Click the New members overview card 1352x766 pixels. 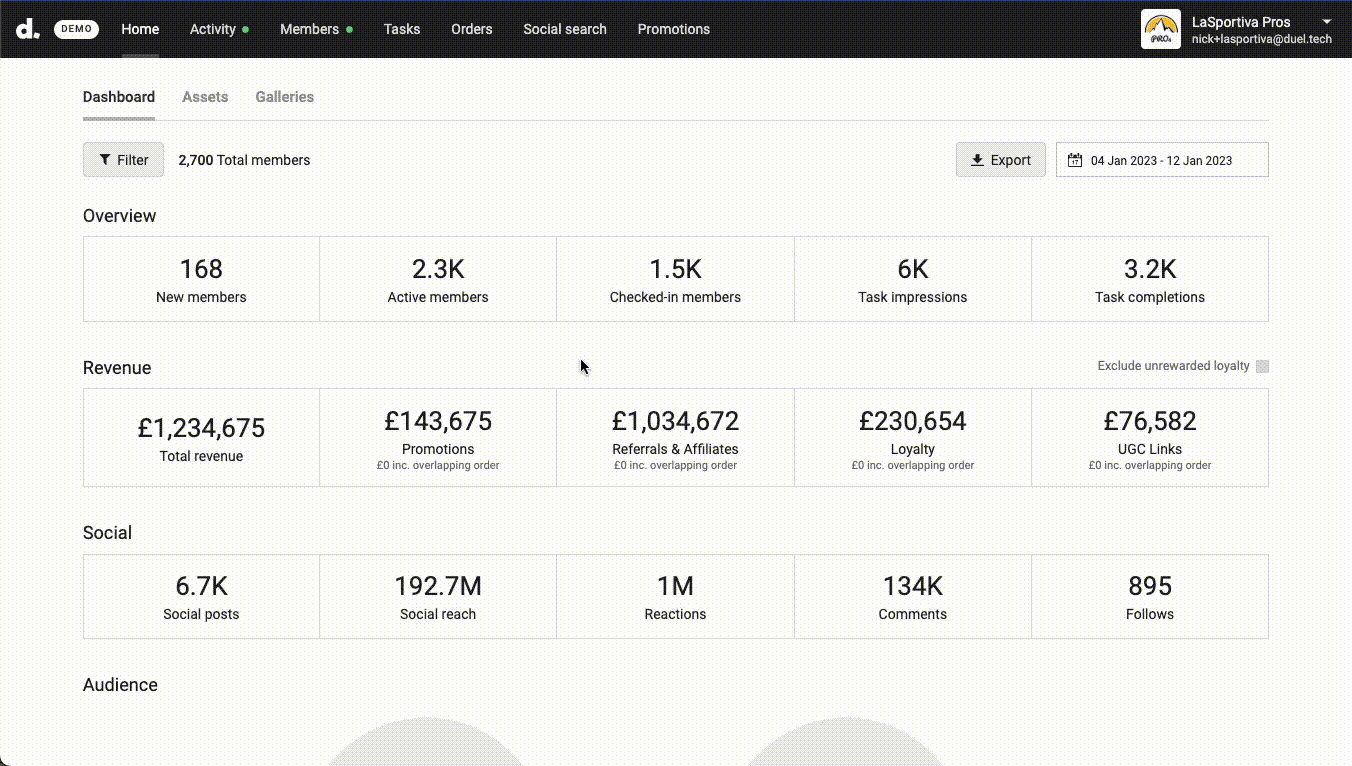(201, 279)
